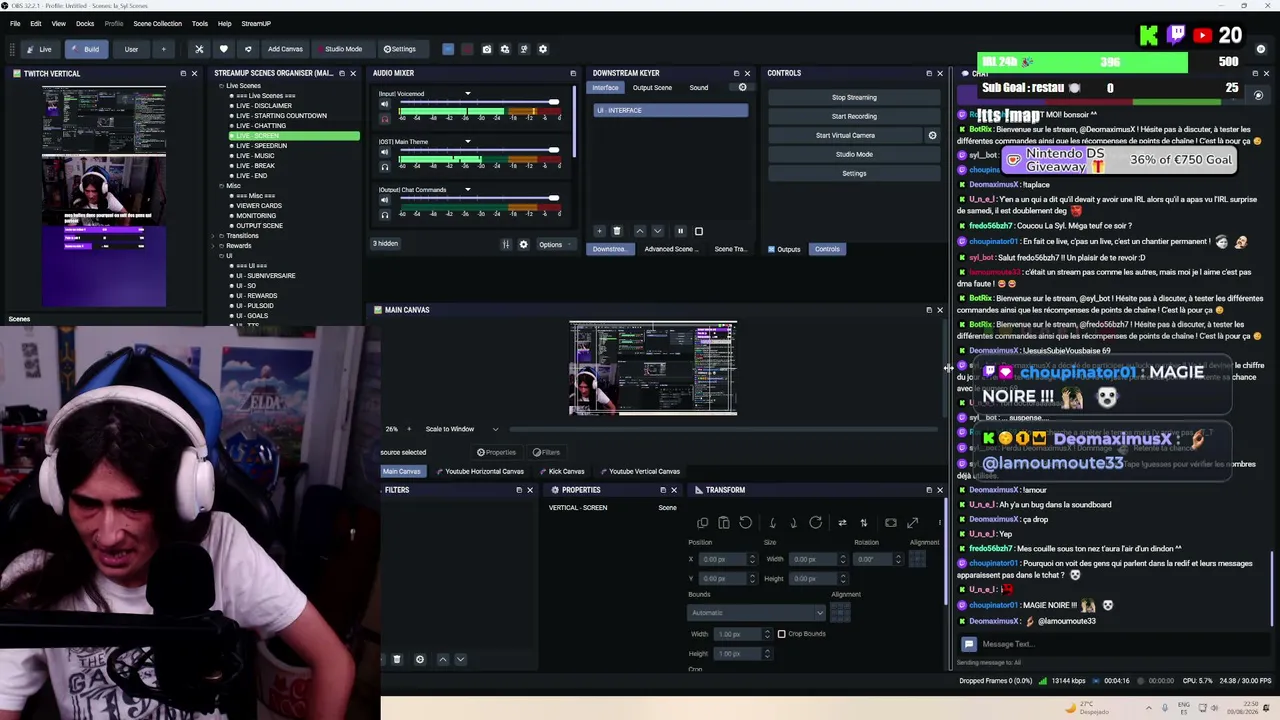The height and width of the screenshot is (720, 1280).
Task: Click the heart icon in the toolbar
Action: pos(223,49)
